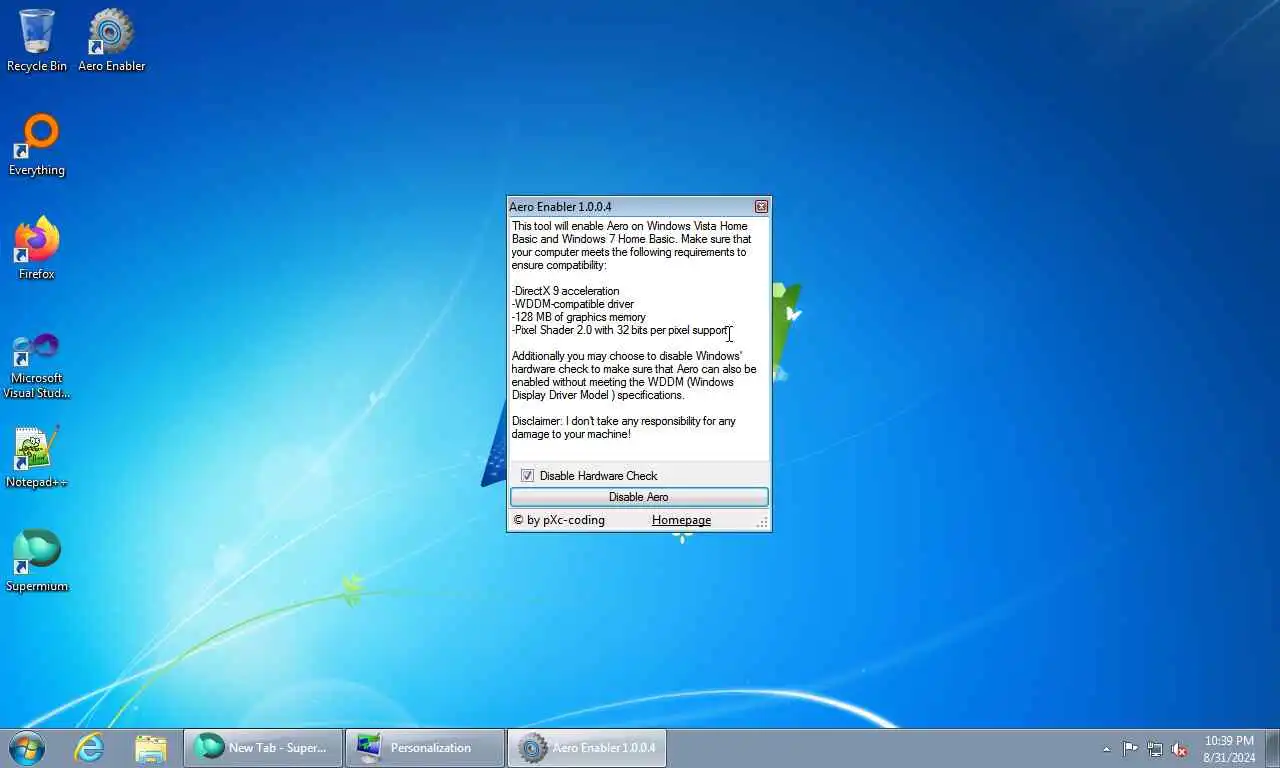Click the '-128 MB of graphics memory' line

coord(579,317)
